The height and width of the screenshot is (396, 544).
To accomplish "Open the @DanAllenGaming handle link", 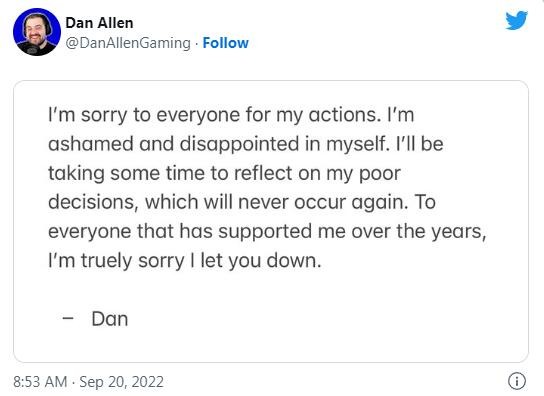I will pyautogui.click(x=128, y=43).
